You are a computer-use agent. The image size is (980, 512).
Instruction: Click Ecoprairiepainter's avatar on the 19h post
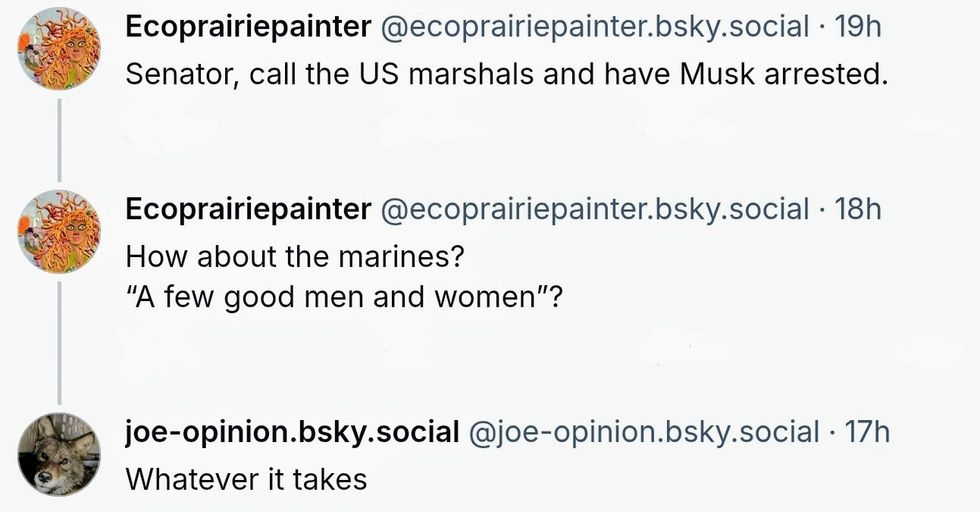coord(59,49)
